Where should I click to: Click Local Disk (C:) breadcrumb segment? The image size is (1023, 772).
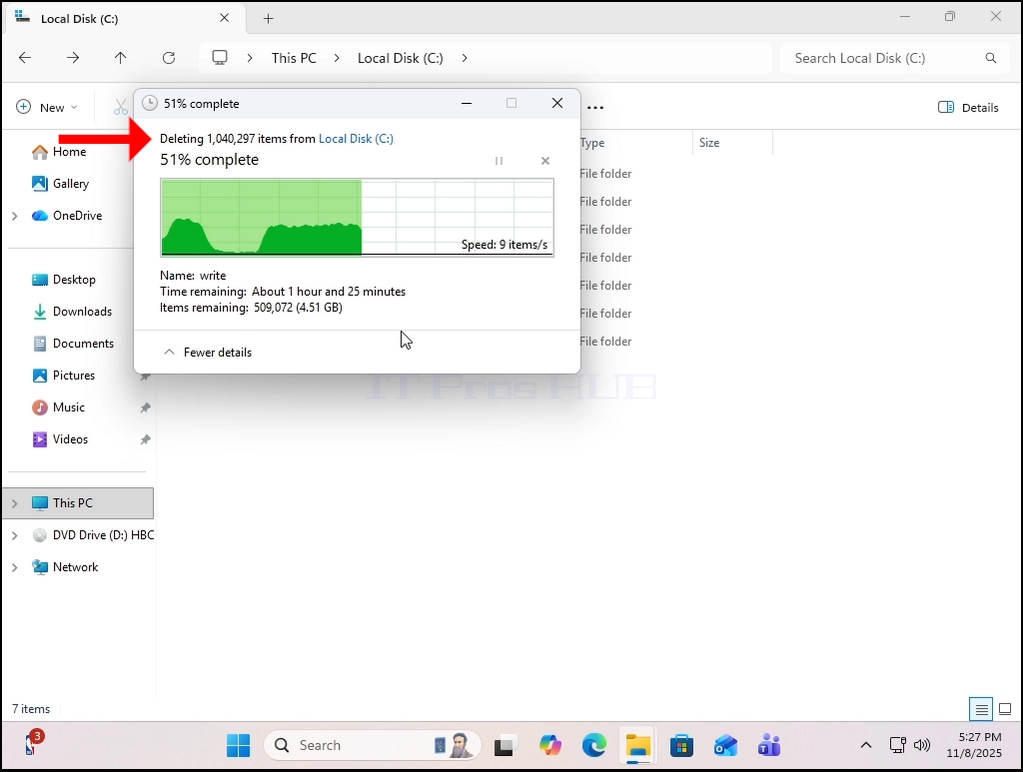coord(400,58)
